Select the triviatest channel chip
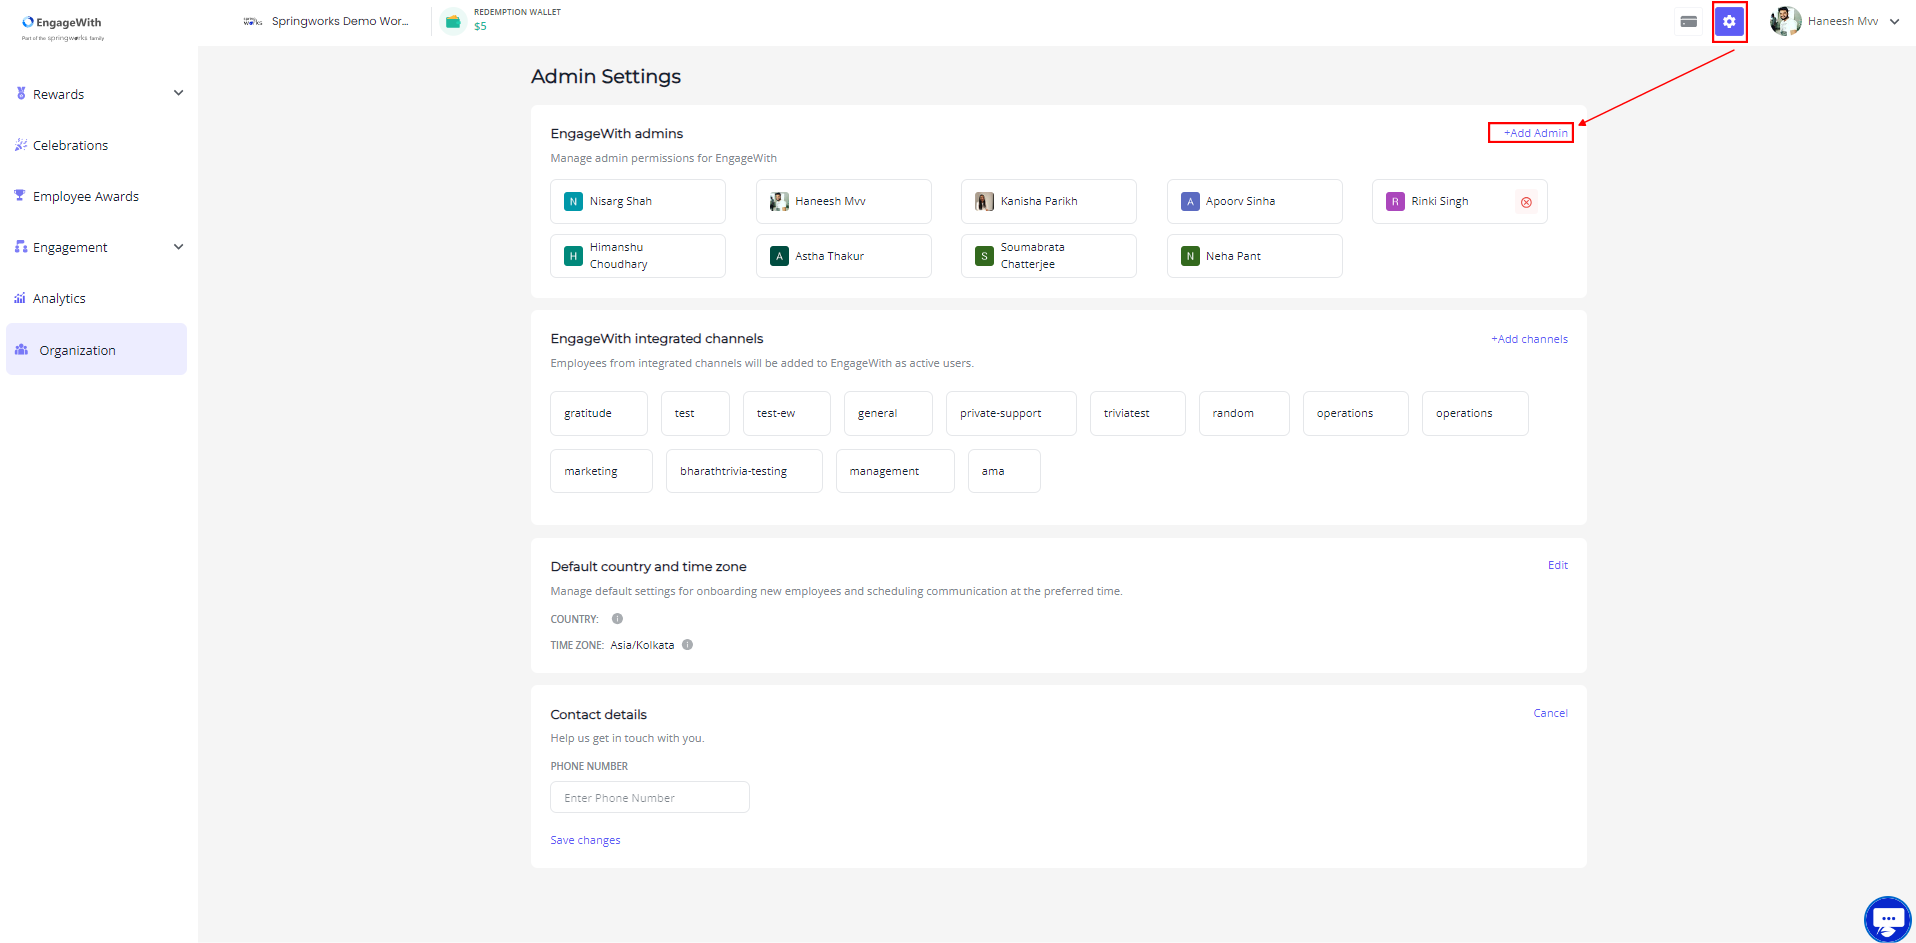Image resolution: width=1916 pixels, height=943 pixels. [1137, 413]
